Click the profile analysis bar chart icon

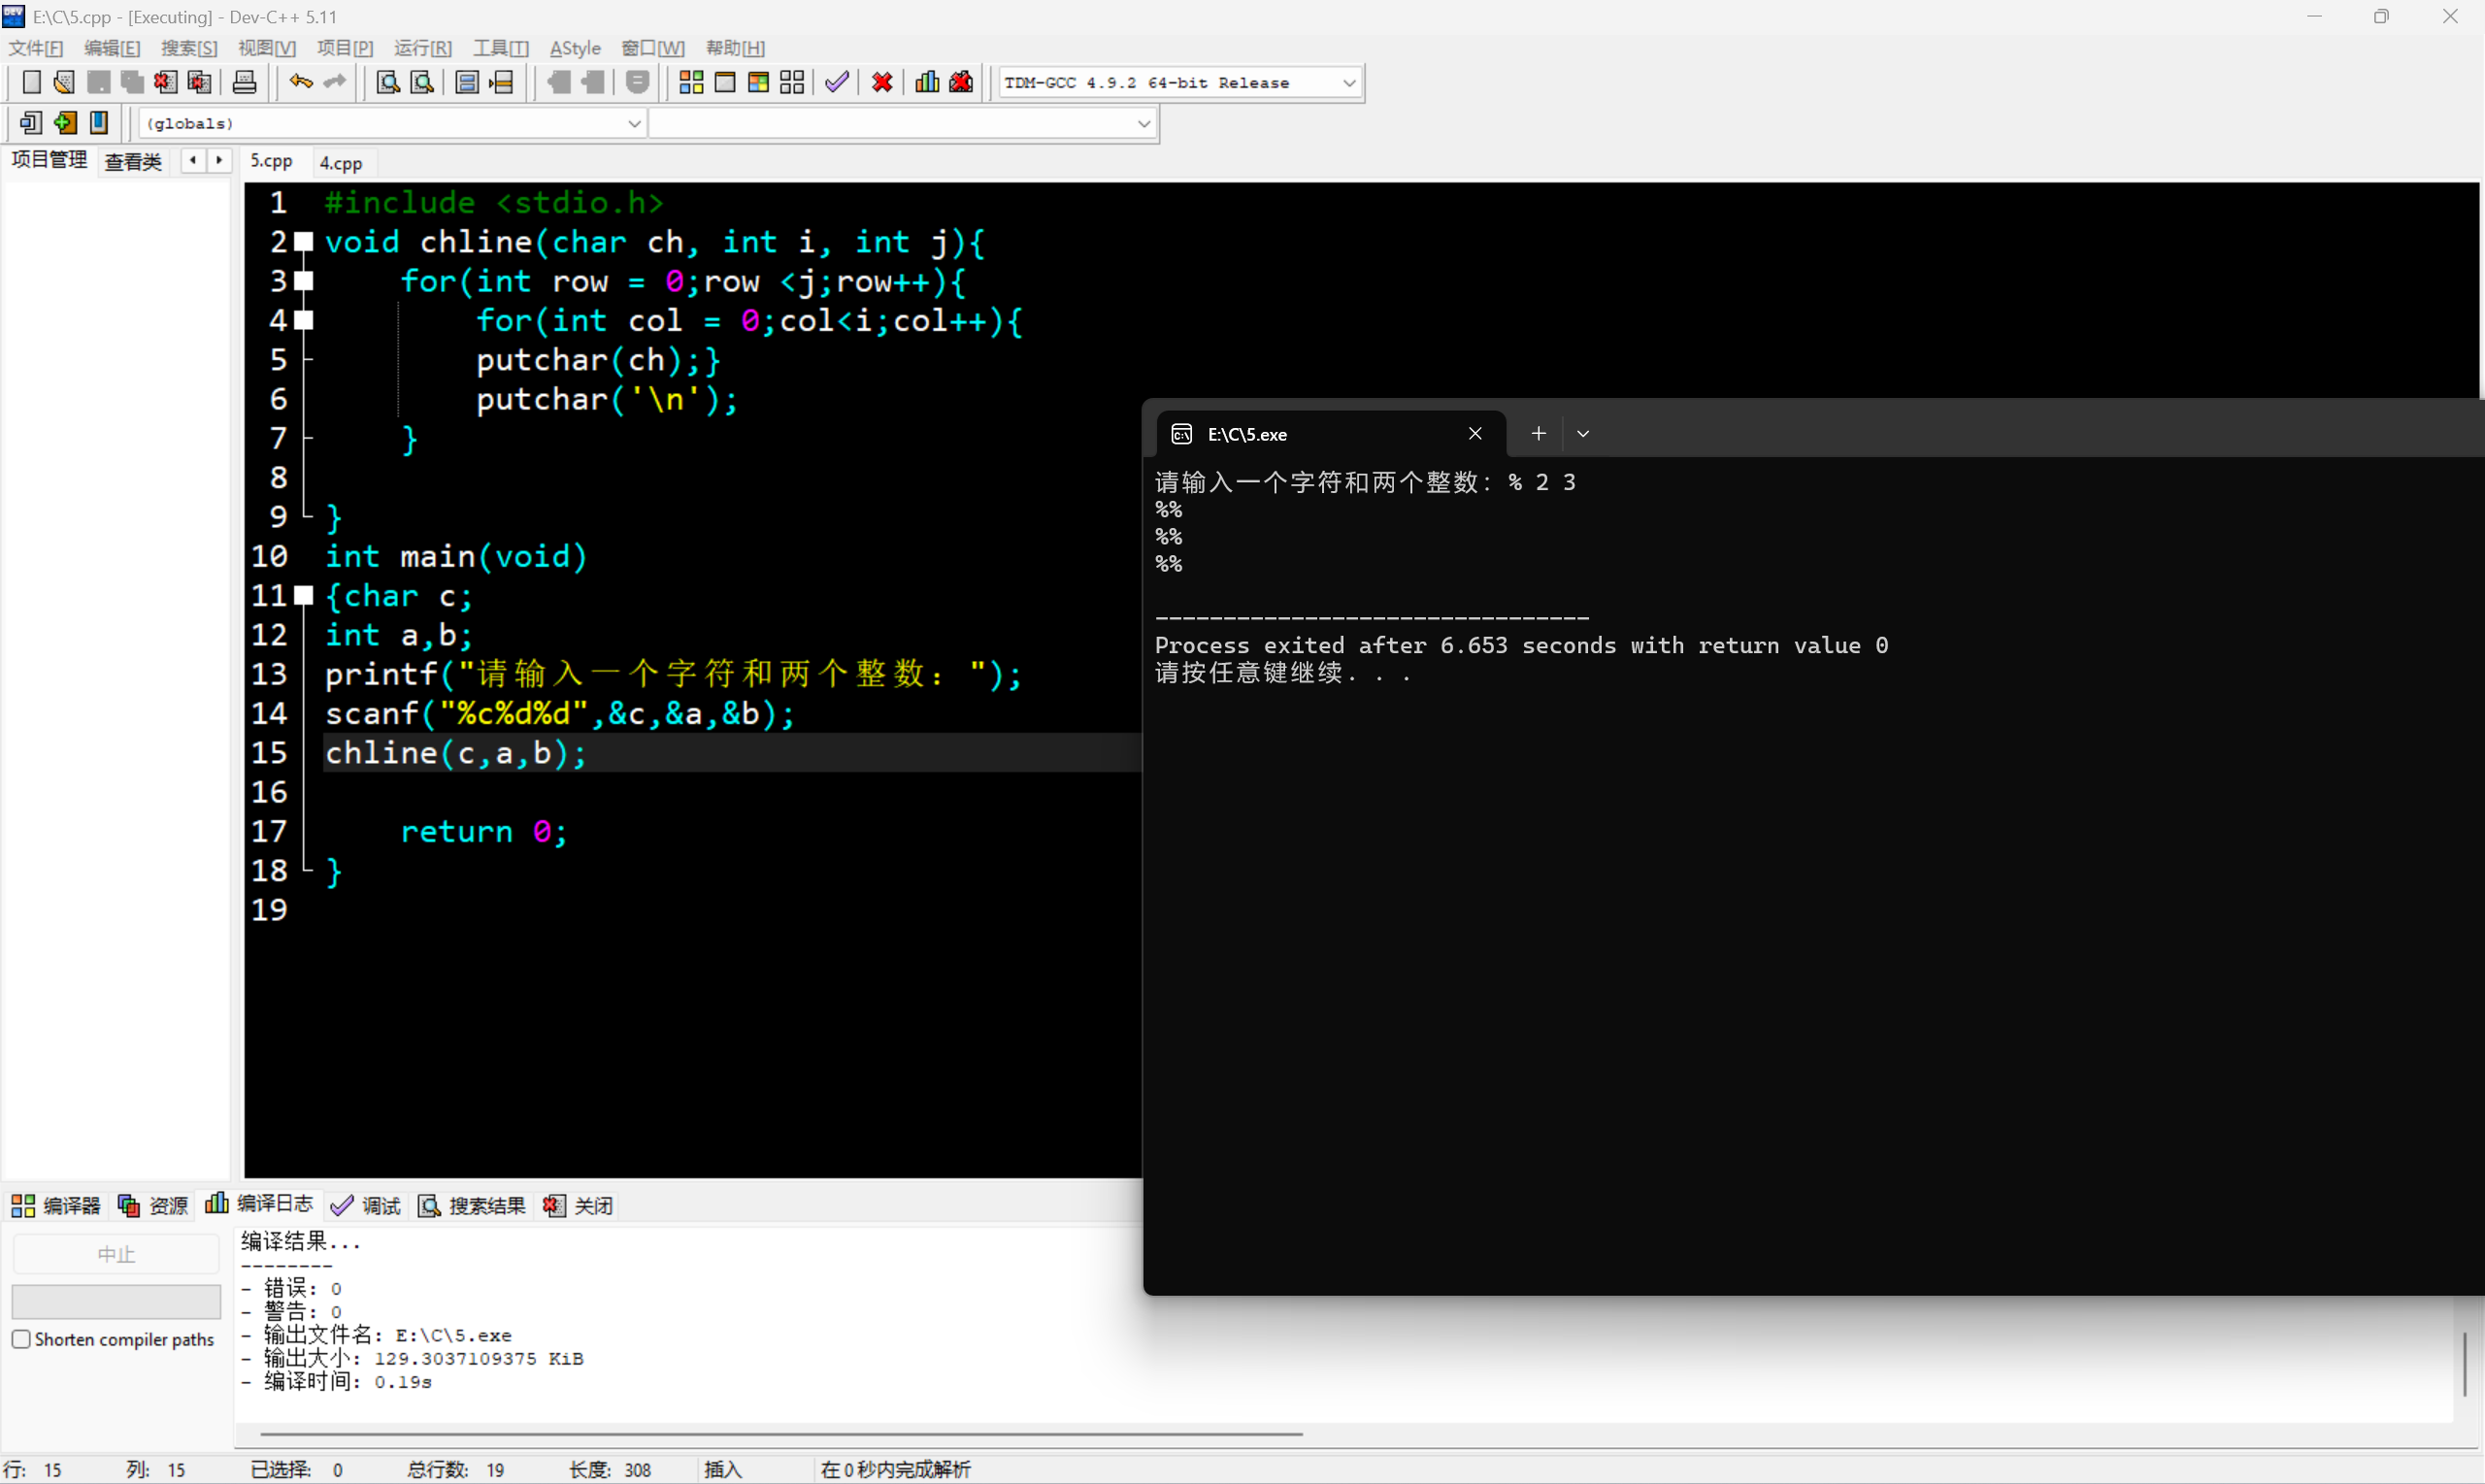tap(927, 82)
